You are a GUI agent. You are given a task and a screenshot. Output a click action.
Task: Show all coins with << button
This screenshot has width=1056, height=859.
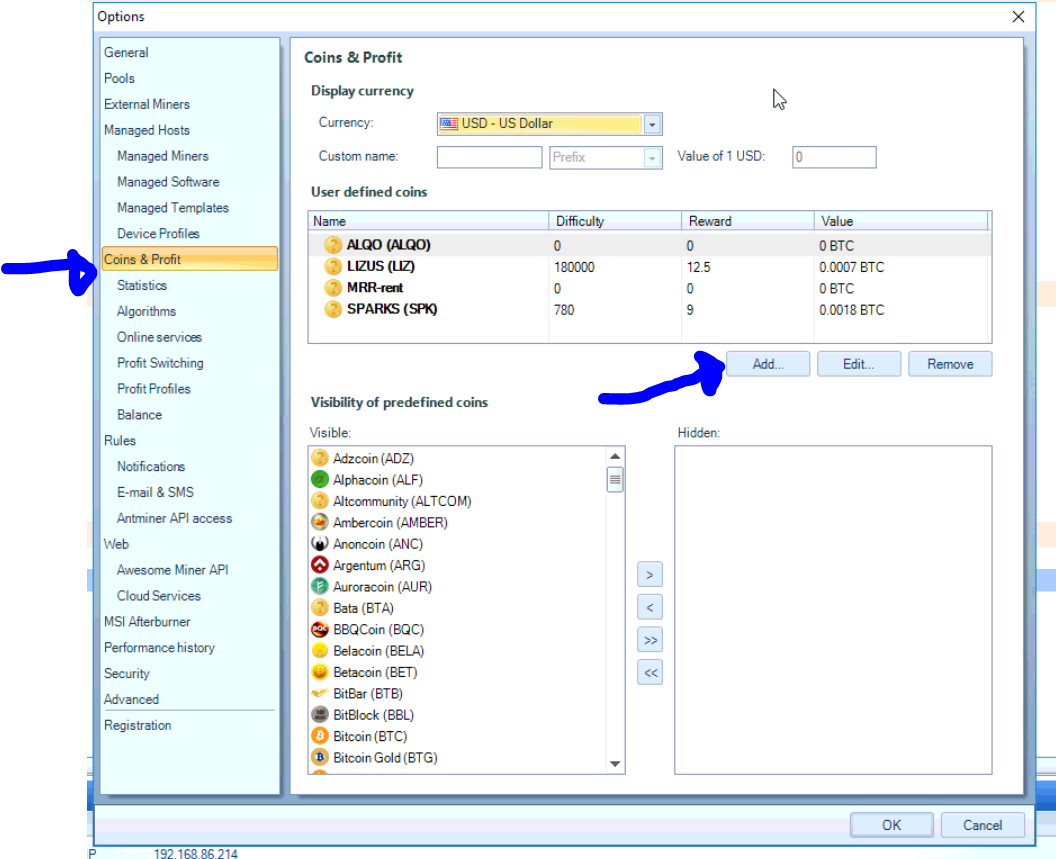(x=650, y=672)
